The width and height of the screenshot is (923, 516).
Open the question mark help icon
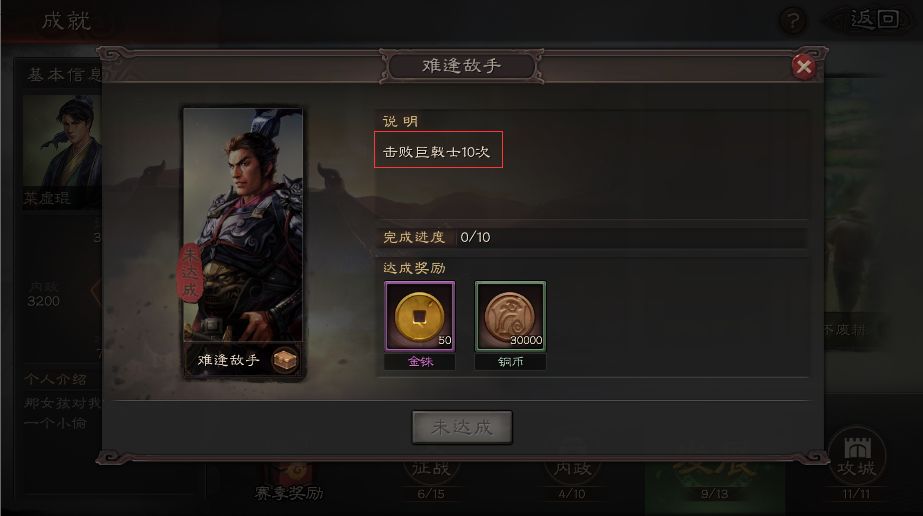(x=792, y=21)
